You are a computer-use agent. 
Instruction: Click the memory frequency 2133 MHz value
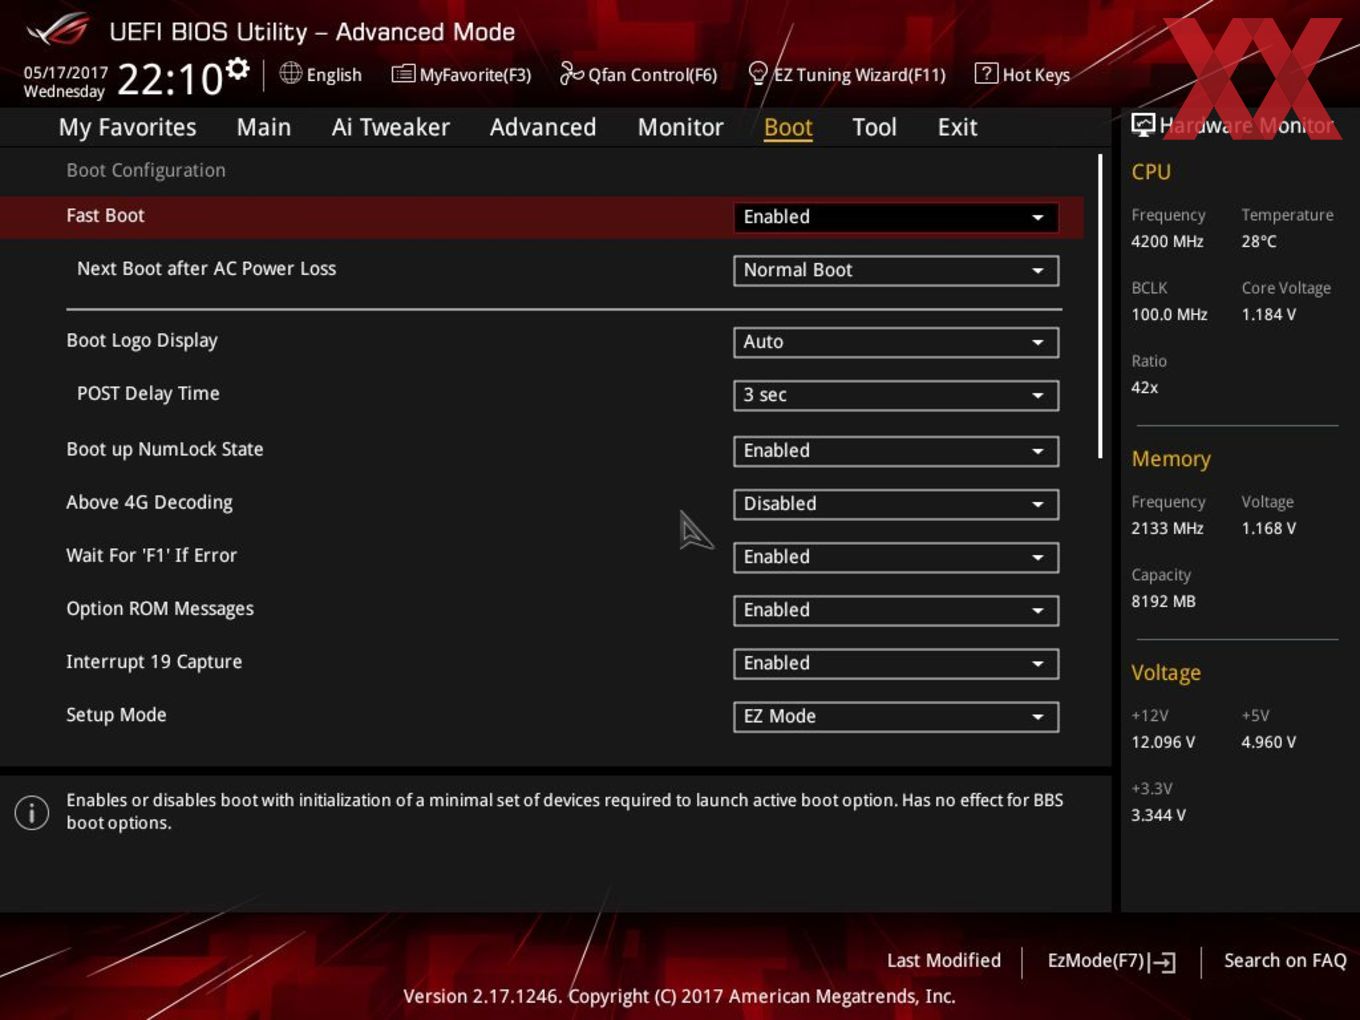click(x=1167, y=528)
